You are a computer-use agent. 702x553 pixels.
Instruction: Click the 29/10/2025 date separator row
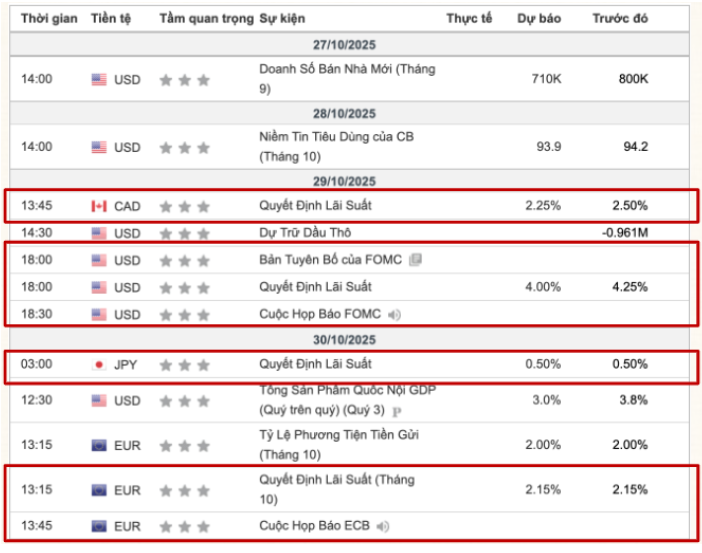[x=344, y=180]
